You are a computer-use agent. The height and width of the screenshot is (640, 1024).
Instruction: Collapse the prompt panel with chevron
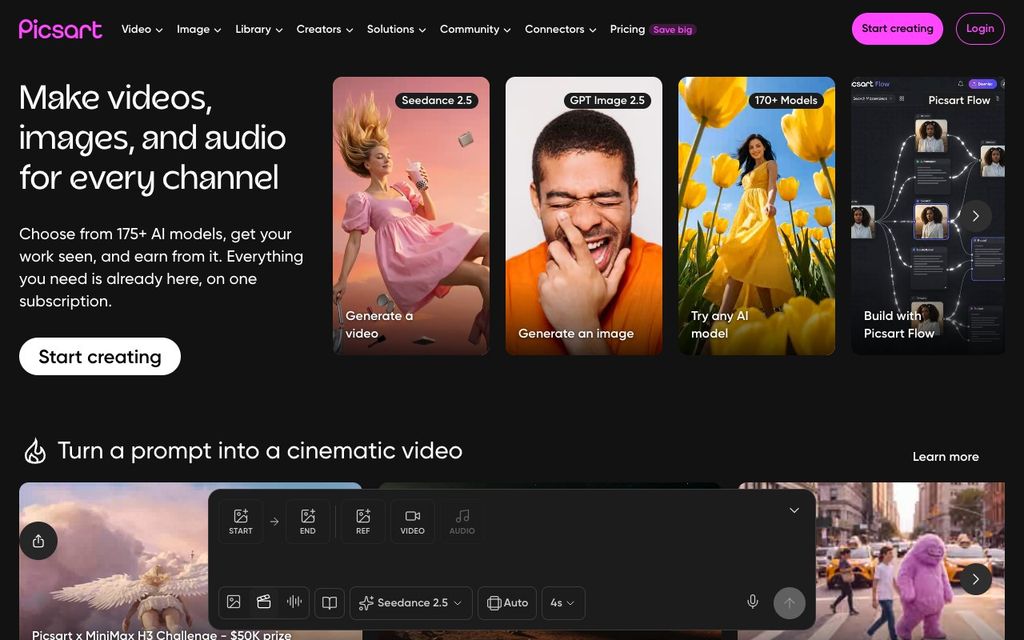[794, 510]
